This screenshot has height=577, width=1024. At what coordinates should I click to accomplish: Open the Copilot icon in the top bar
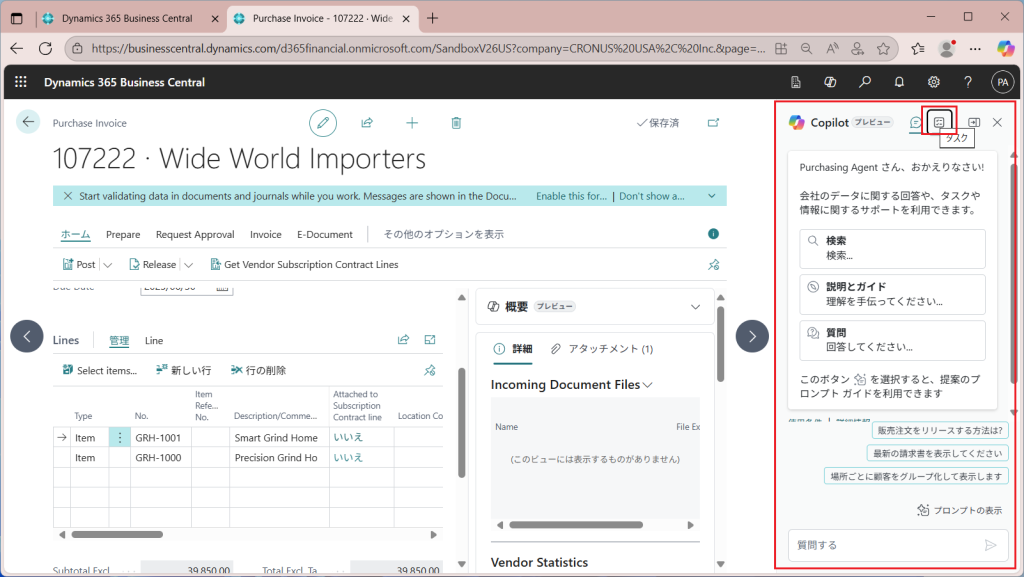click(830, 82)
